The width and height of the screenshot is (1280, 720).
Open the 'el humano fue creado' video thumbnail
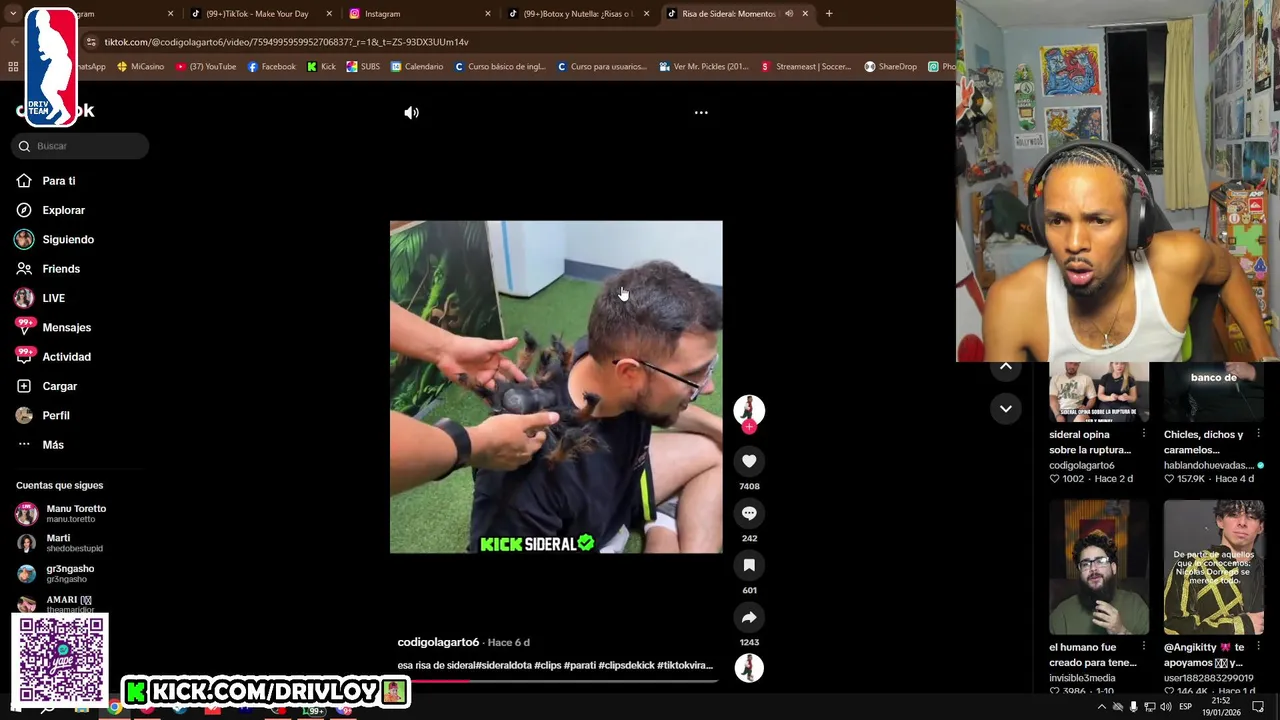[1099, 568]
